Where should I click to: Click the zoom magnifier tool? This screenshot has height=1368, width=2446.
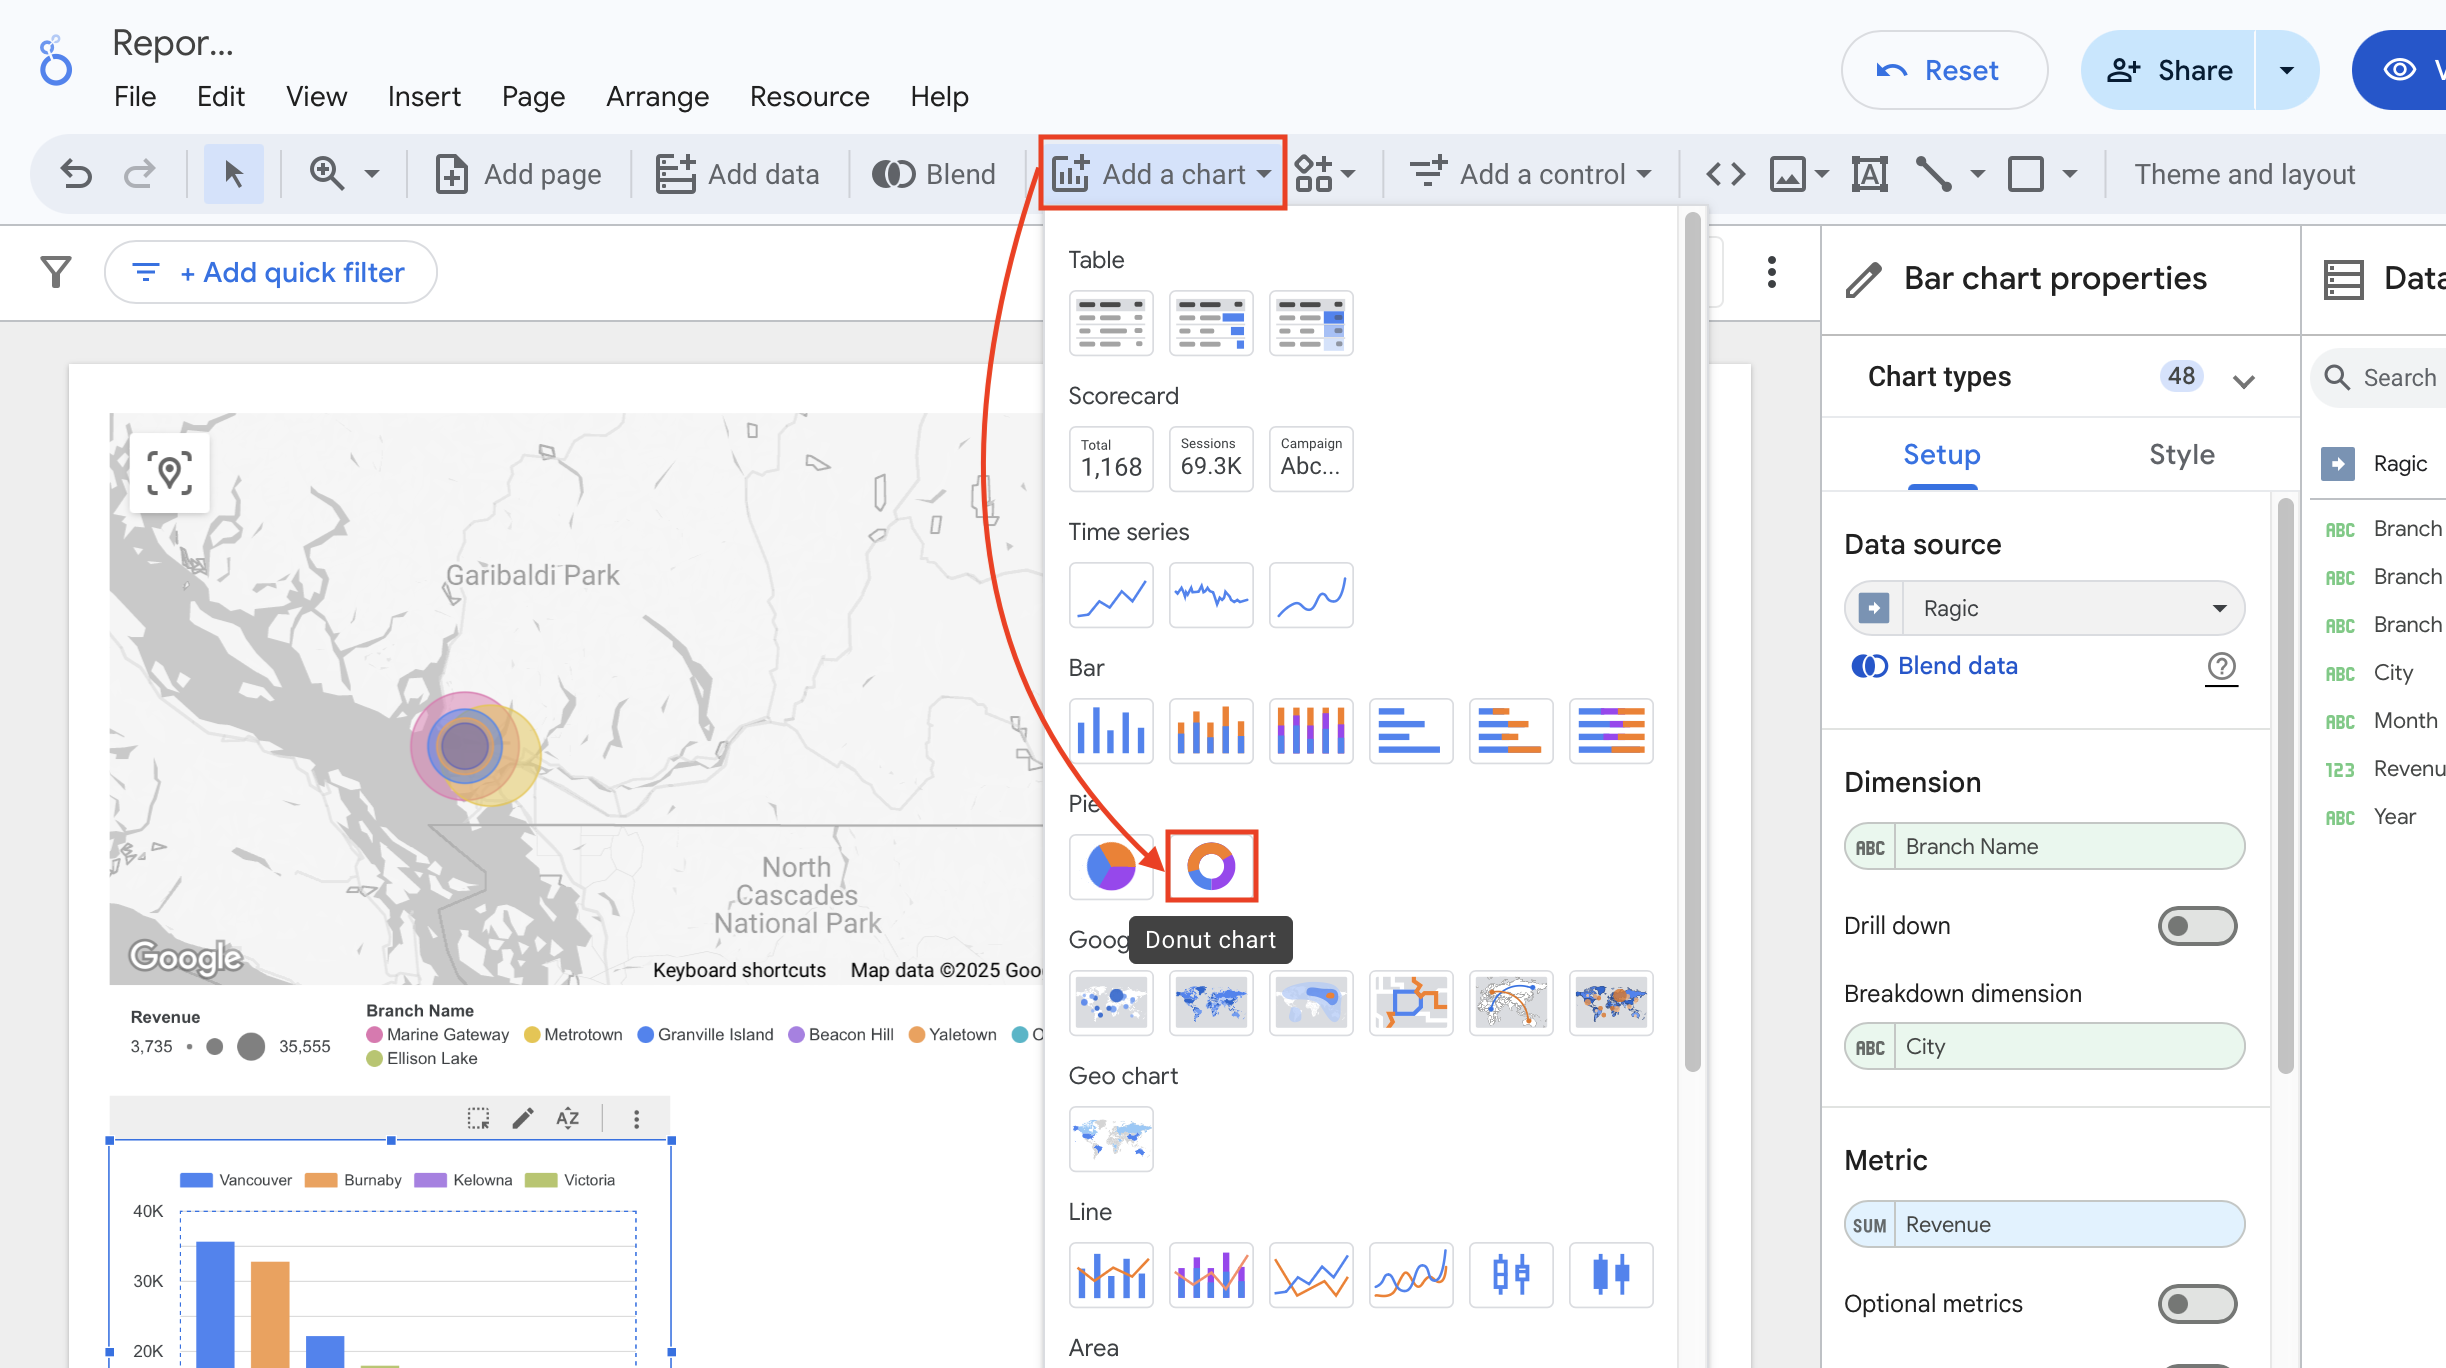click(327, 174)
